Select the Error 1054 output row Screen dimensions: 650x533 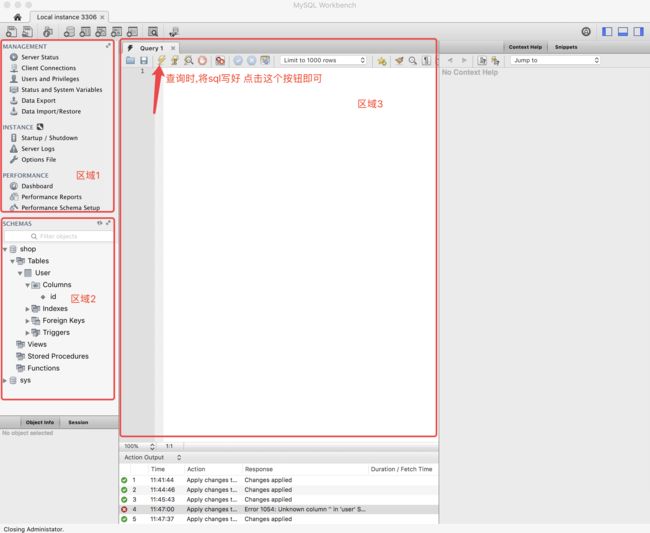pyautogui.click(x=279, y=509)
